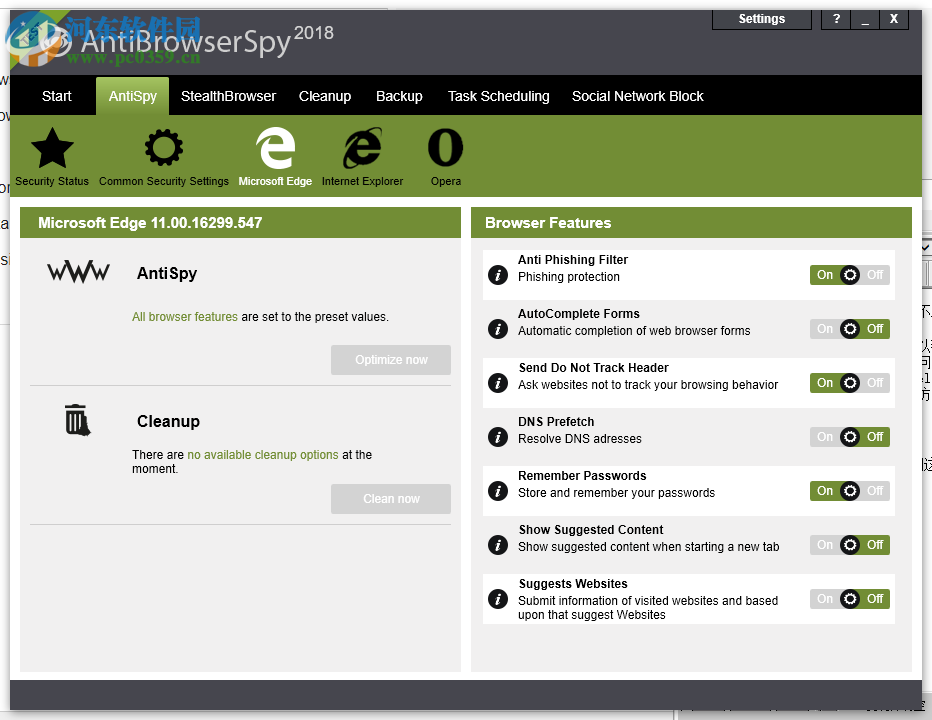Select the Microsoft Edge browser icon

point(275,148)
